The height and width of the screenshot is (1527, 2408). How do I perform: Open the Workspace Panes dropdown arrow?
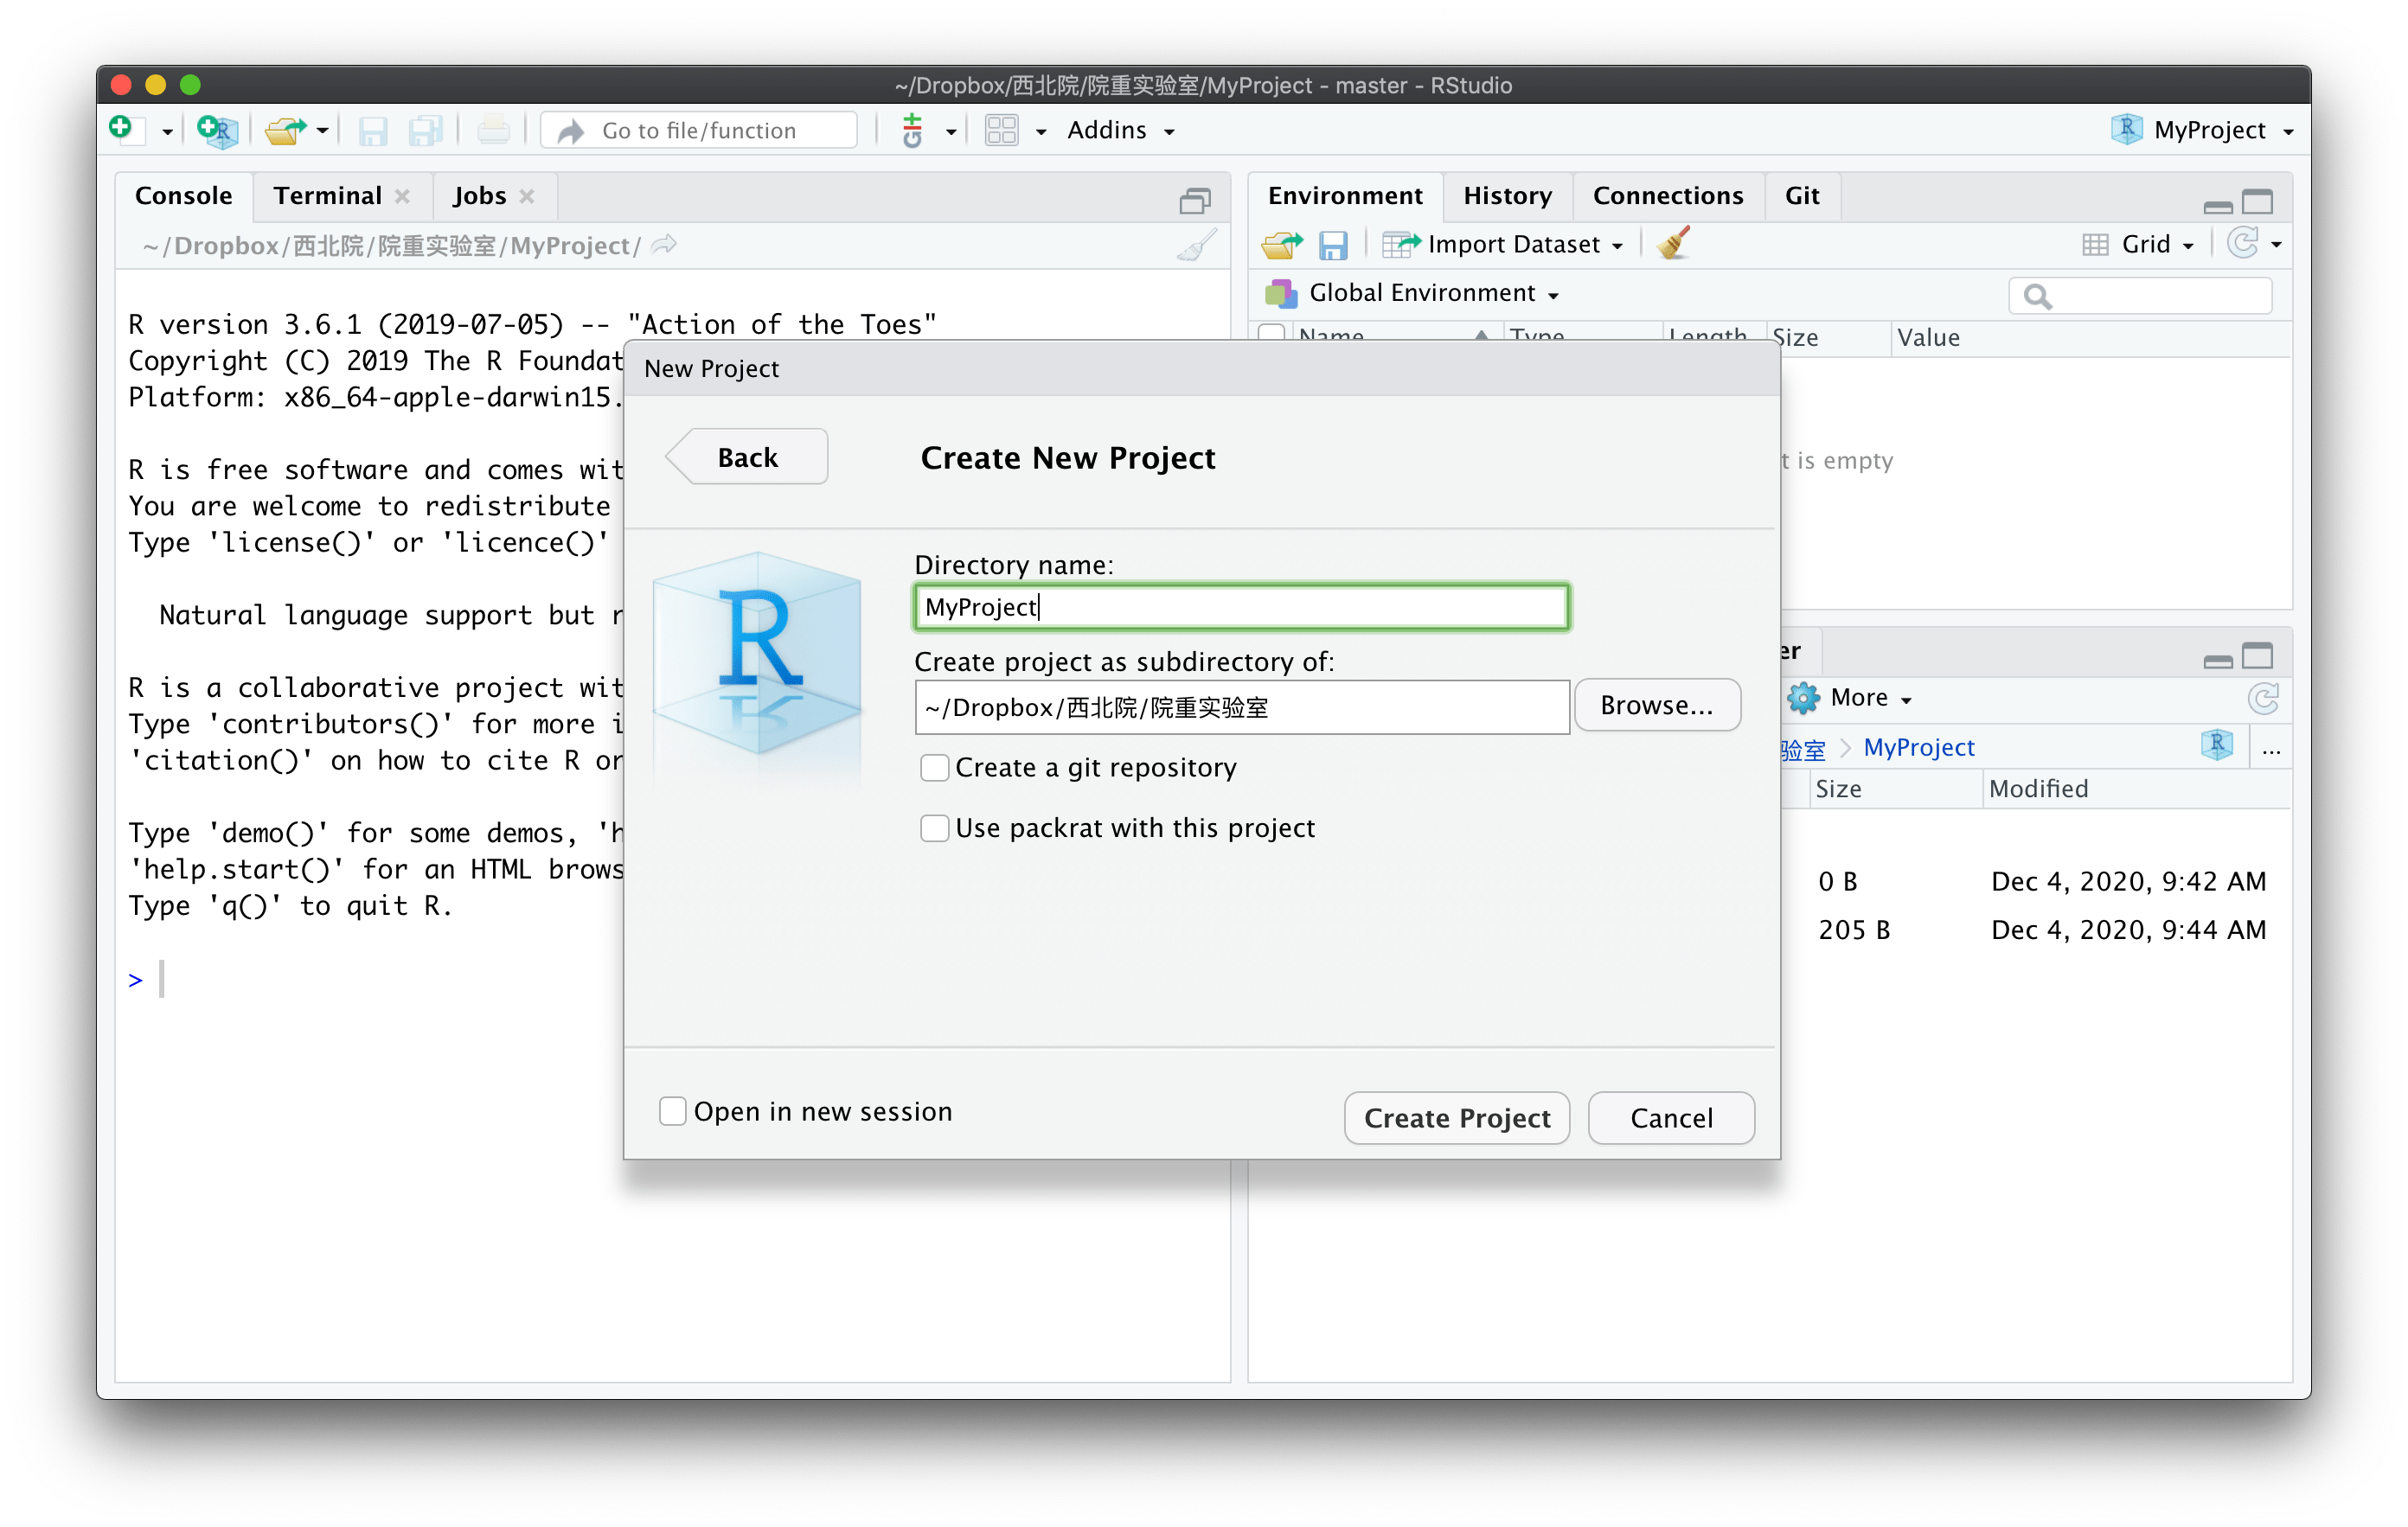coord(1040,132)
